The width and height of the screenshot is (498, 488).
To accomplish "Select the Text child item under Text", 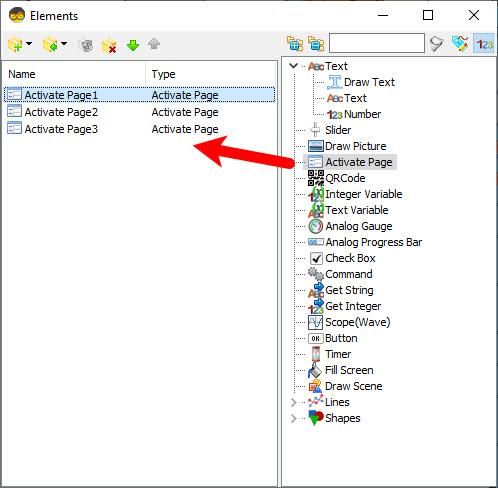I will 355,98.
